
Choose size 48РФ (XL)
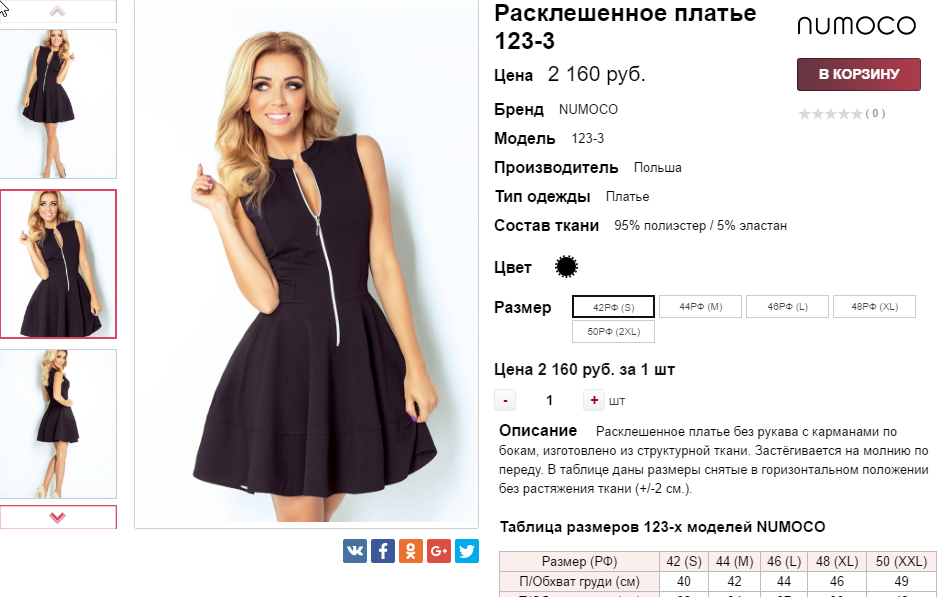click(875, 306)
